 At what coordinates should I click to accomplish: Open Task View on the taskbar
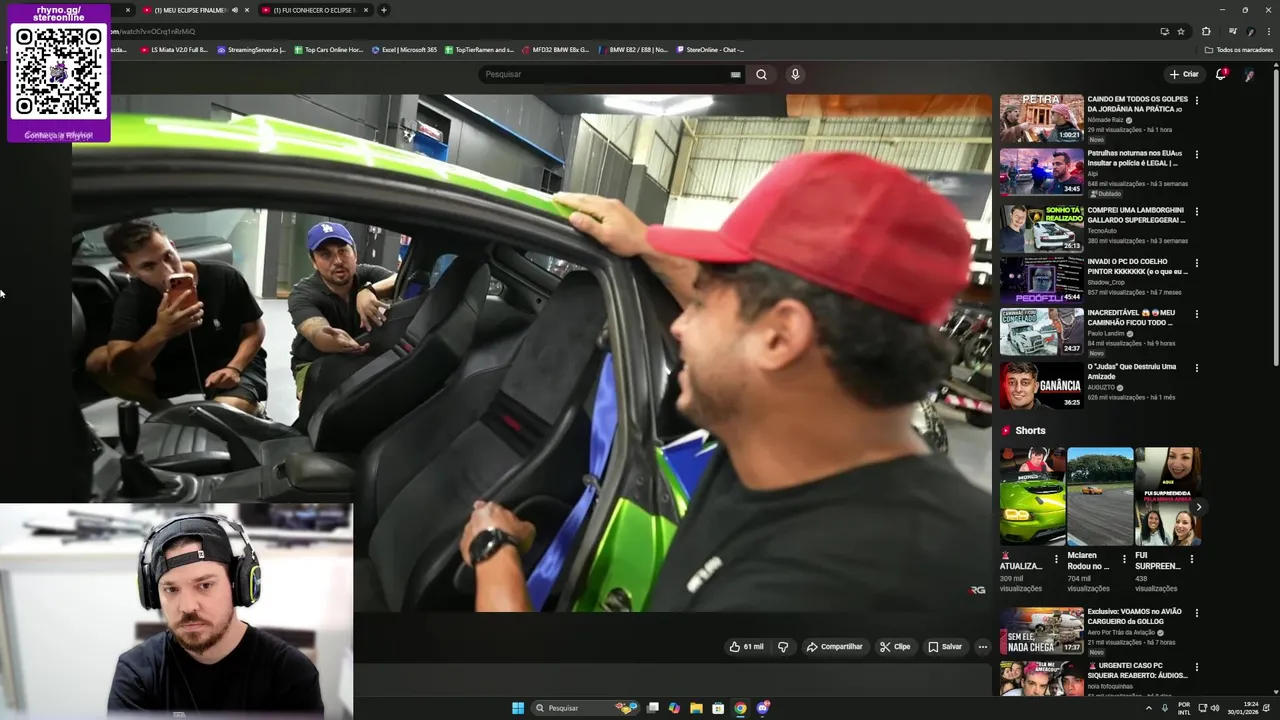[x=652, y=708]
